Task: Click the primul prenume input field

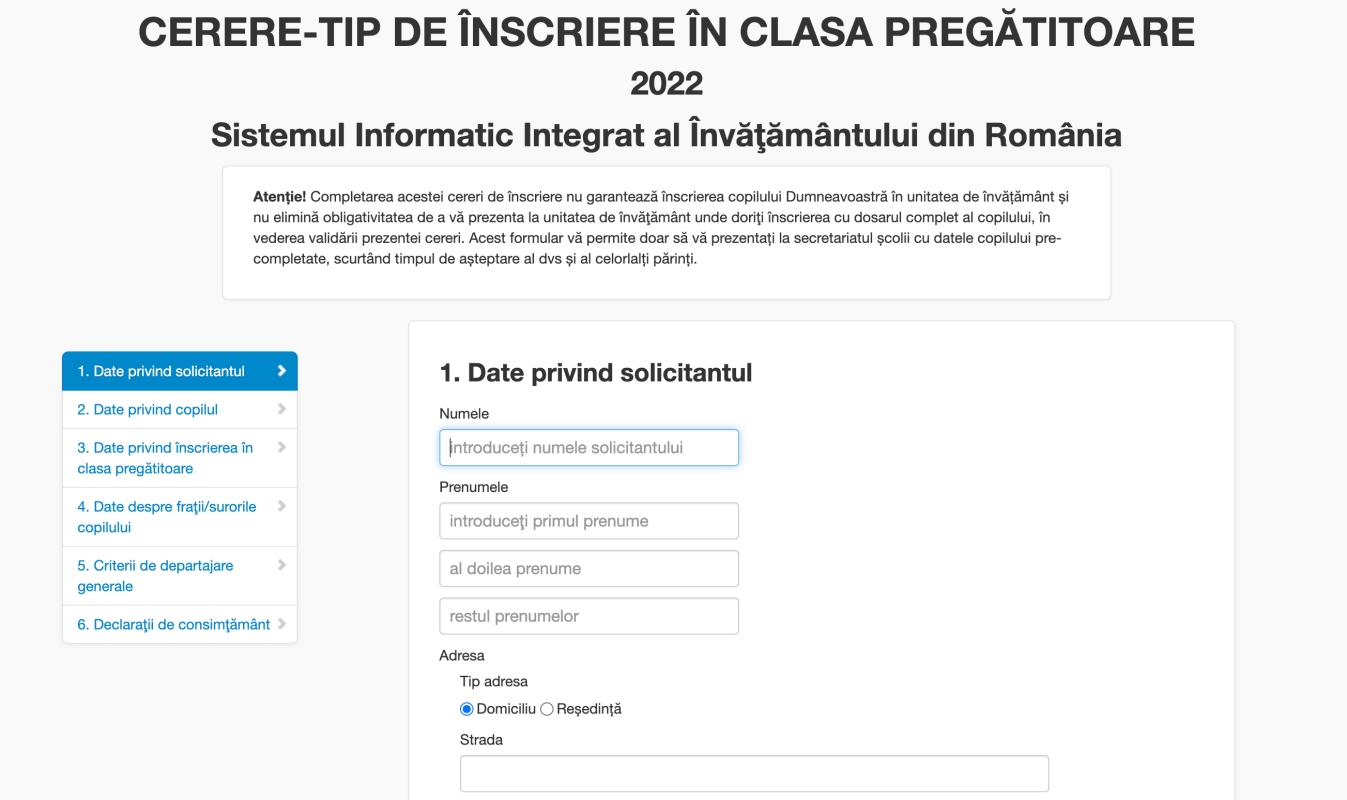Action: click(x=589, y=521)
